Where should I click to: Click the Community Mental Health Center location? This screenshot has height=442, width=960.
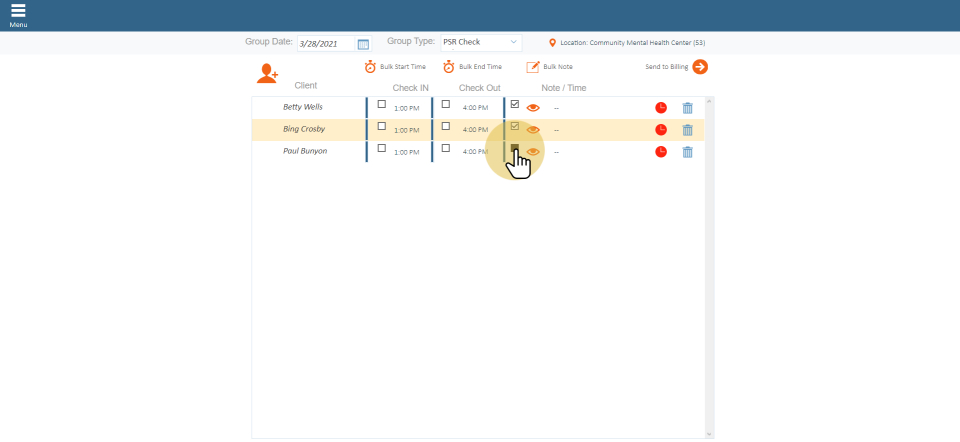[632, 43]
